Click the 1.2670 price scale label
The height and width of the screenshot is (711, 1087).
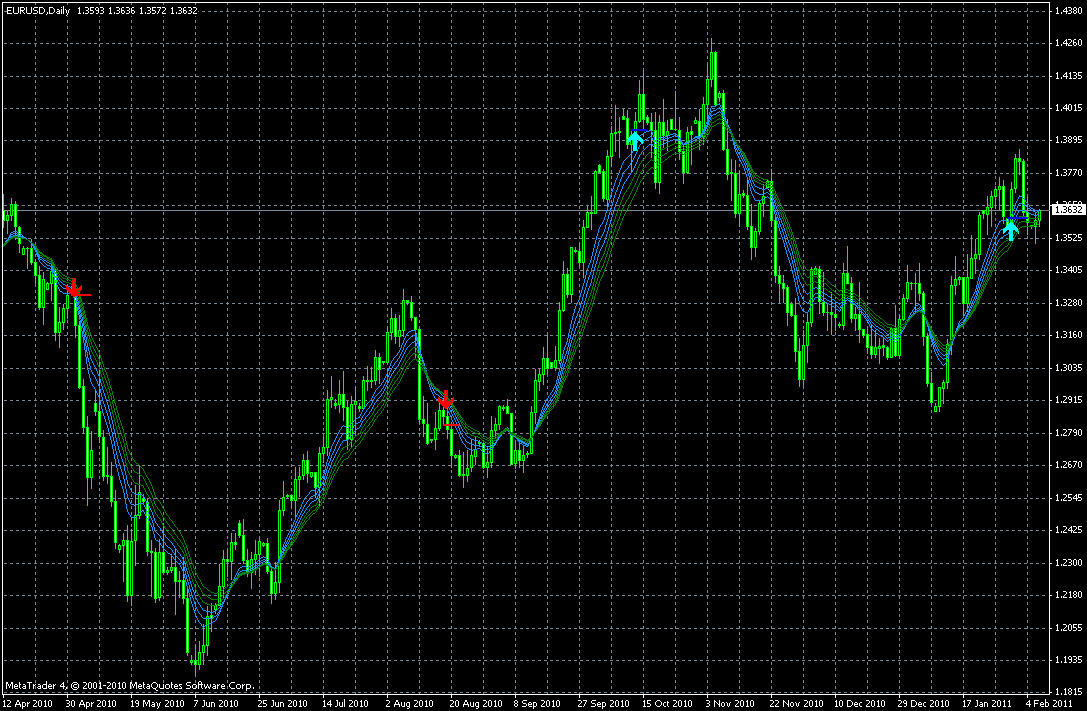click(1068, 464)
